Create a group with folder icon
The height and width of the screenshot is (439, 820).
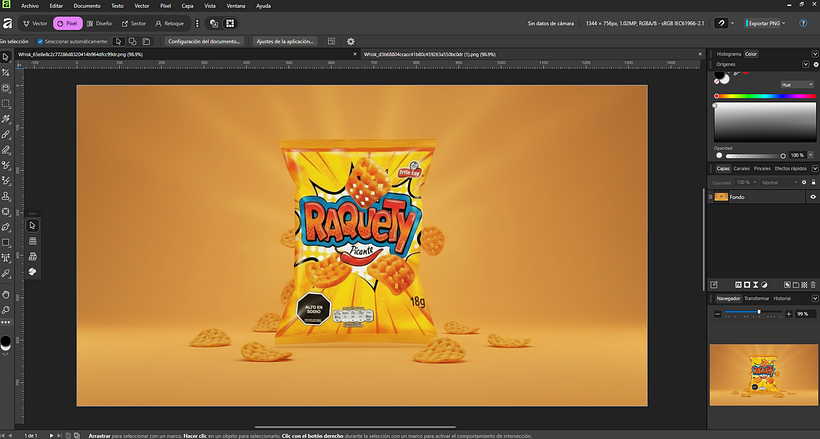[796, 285]
